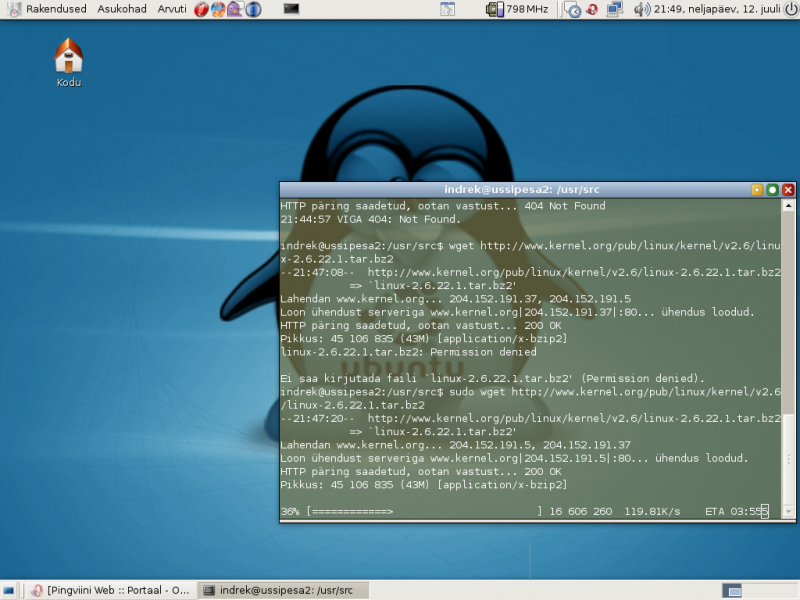Click the '16 606 260' bytes downloaded value
Screen dimensions: 800x600
pos(581,511)
